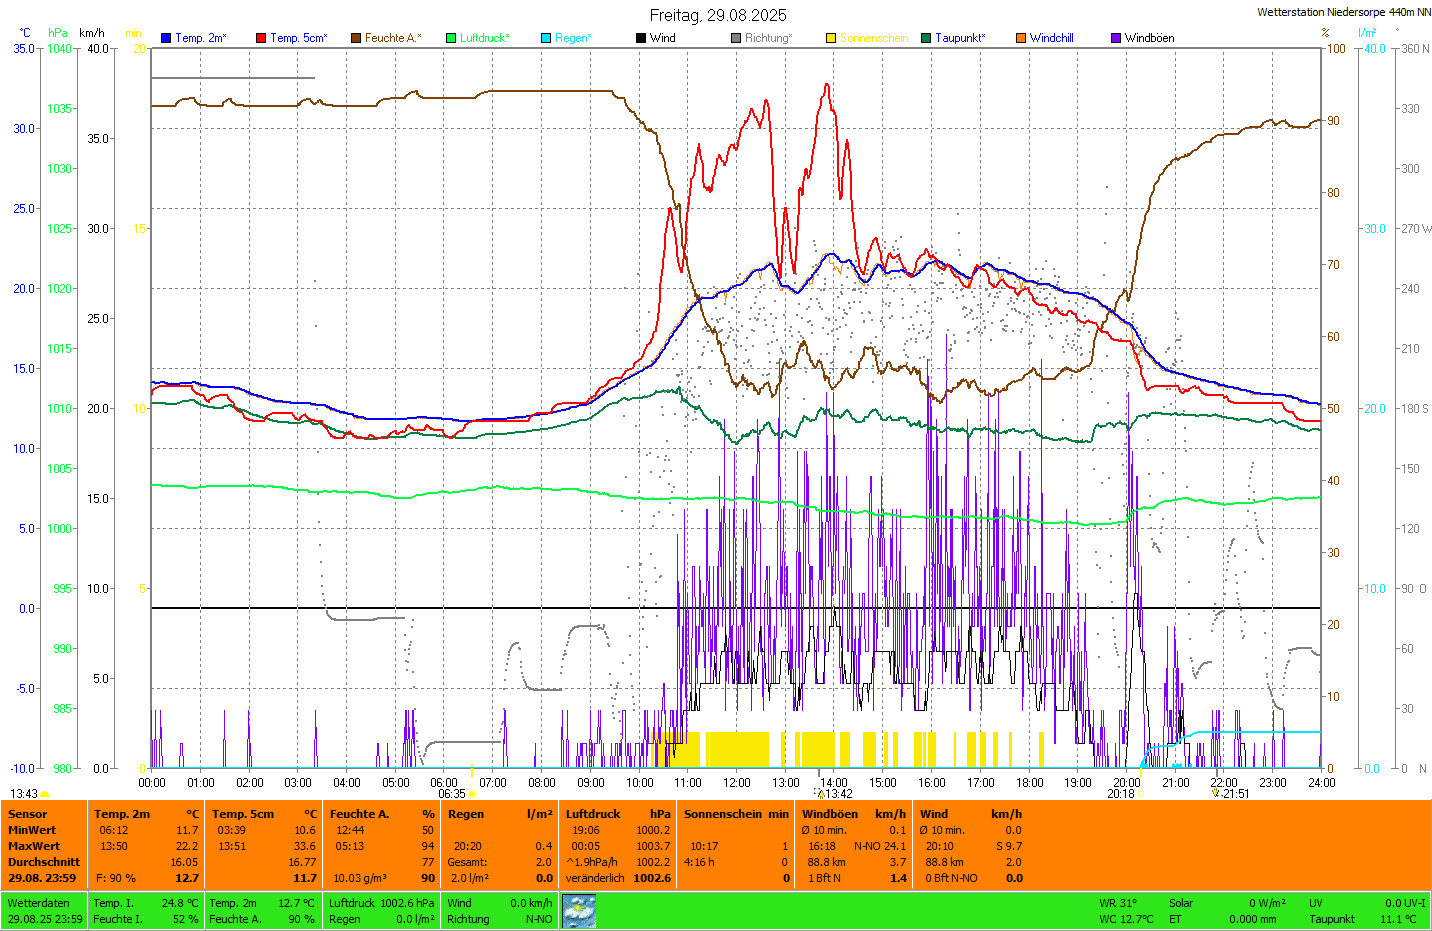
Task: Click the green Luftdruck legend square
Action: [451, 38]
